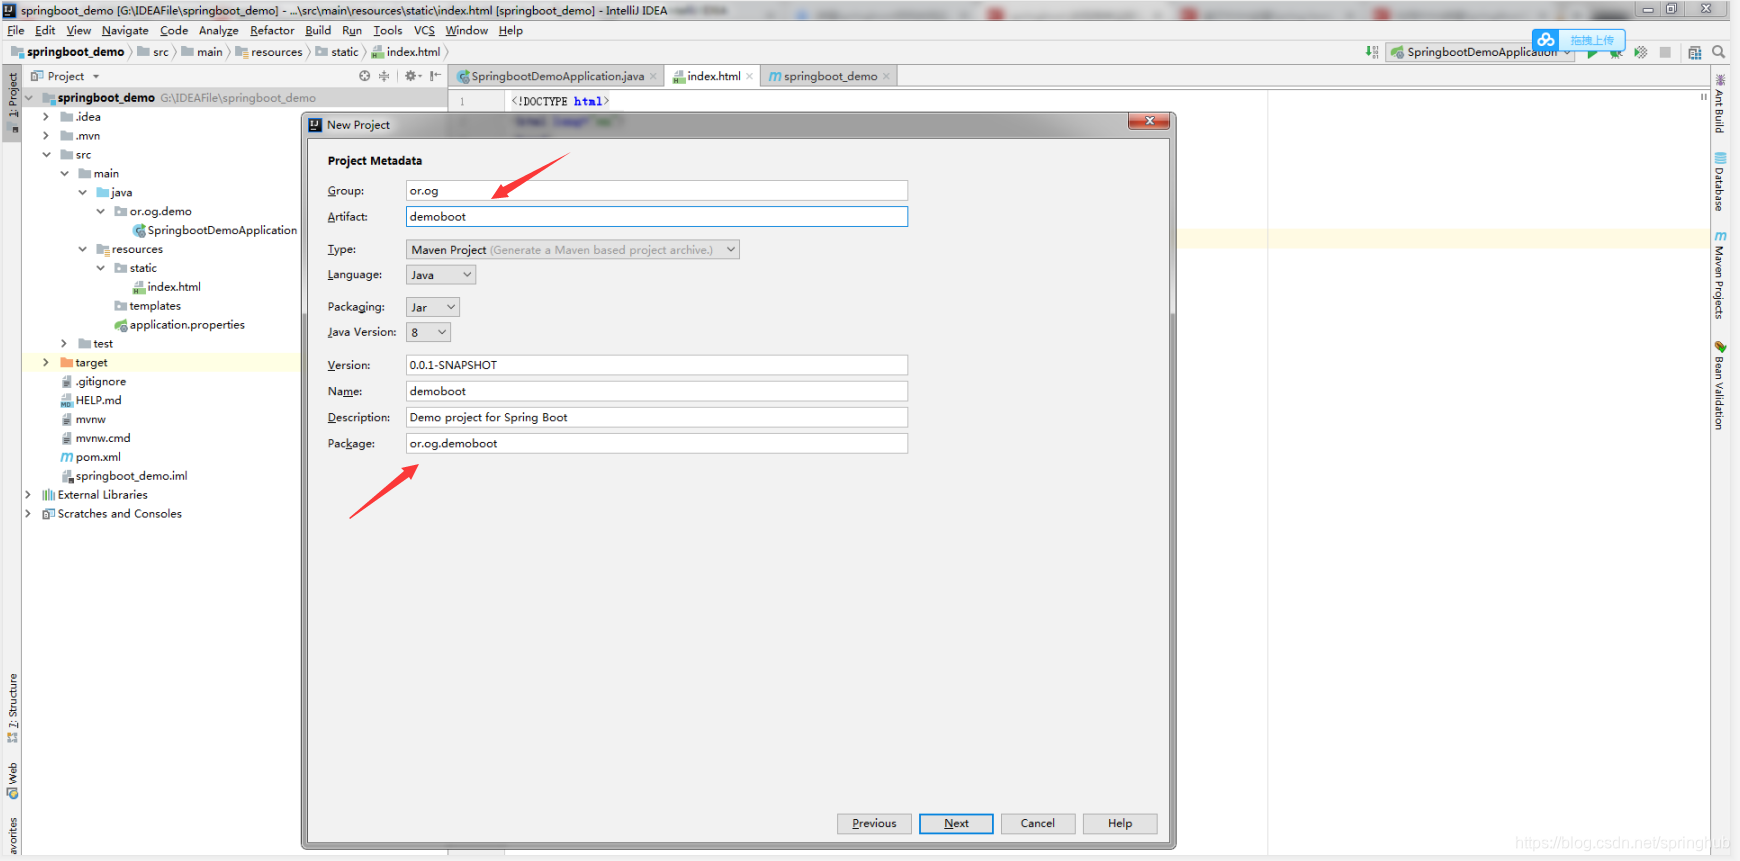Open the File menu

point(16,31)
